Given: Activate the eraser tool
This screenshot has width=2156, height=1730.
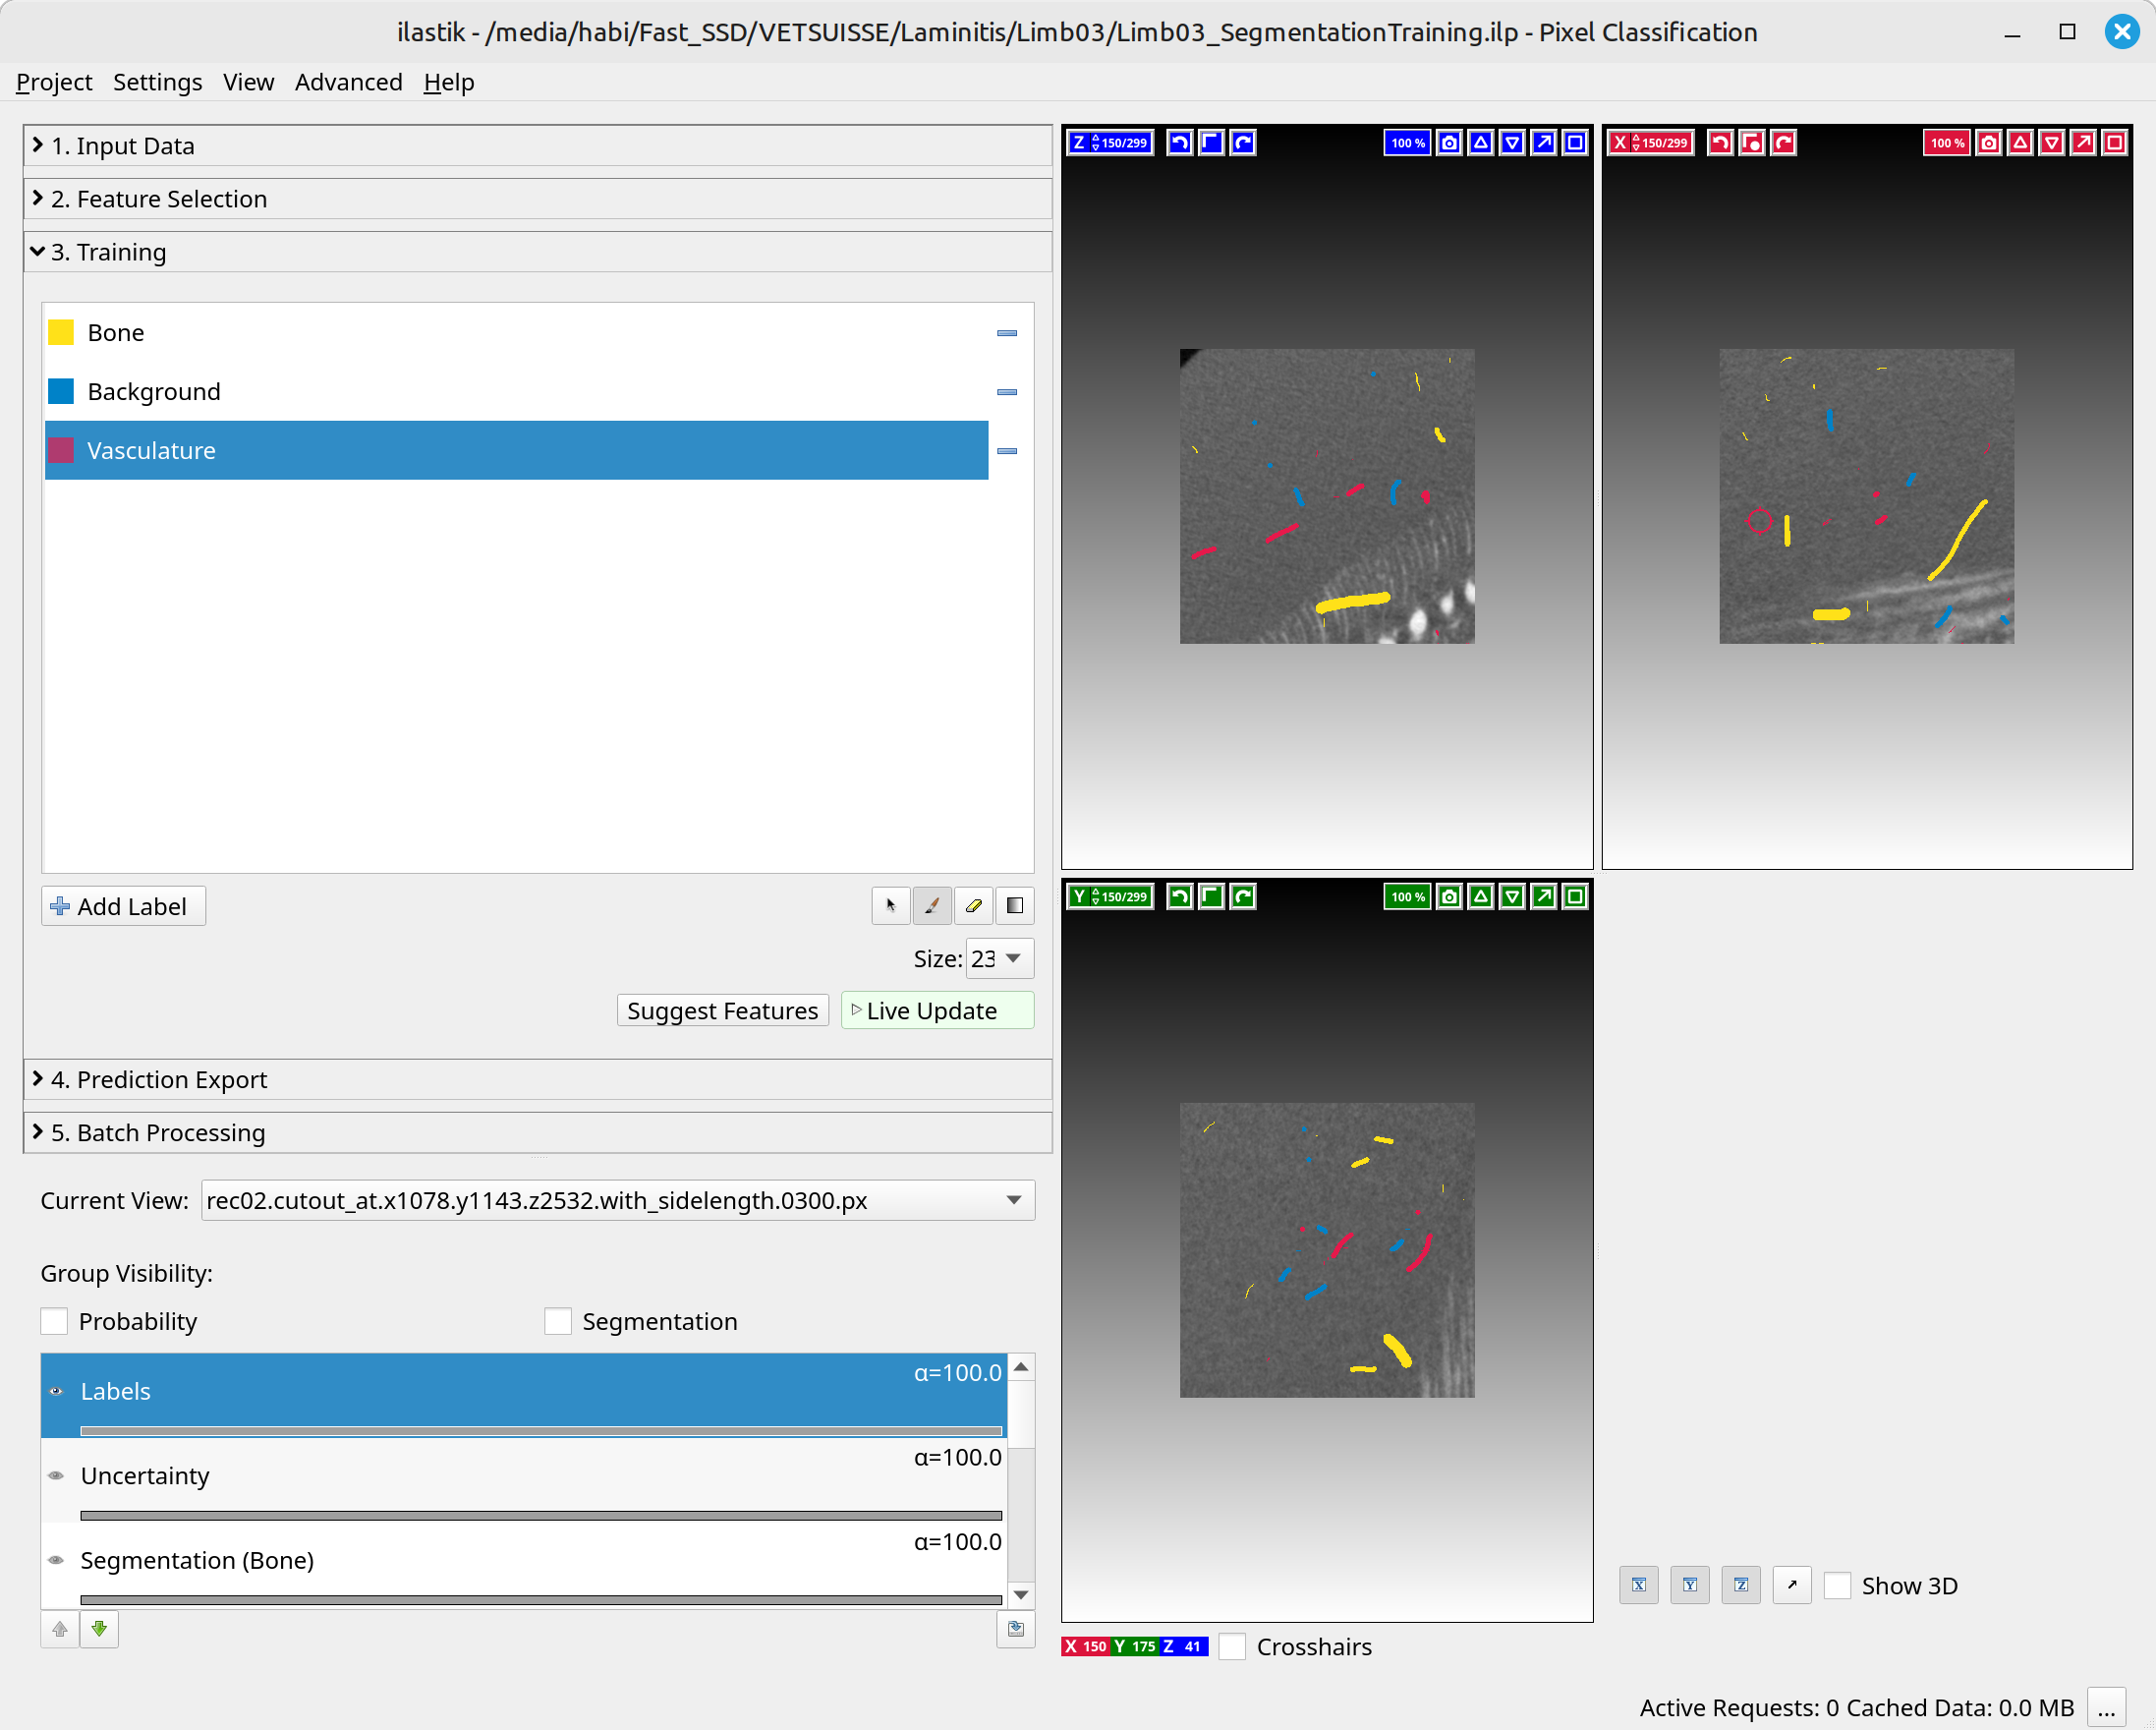Looking at the screenshot, I should coord(973,905).
